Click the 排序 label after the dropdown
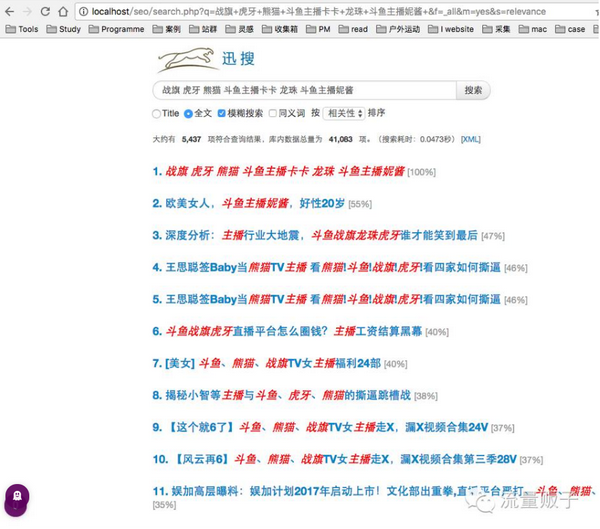The image size is (600, 529). (x=377, y=113)
